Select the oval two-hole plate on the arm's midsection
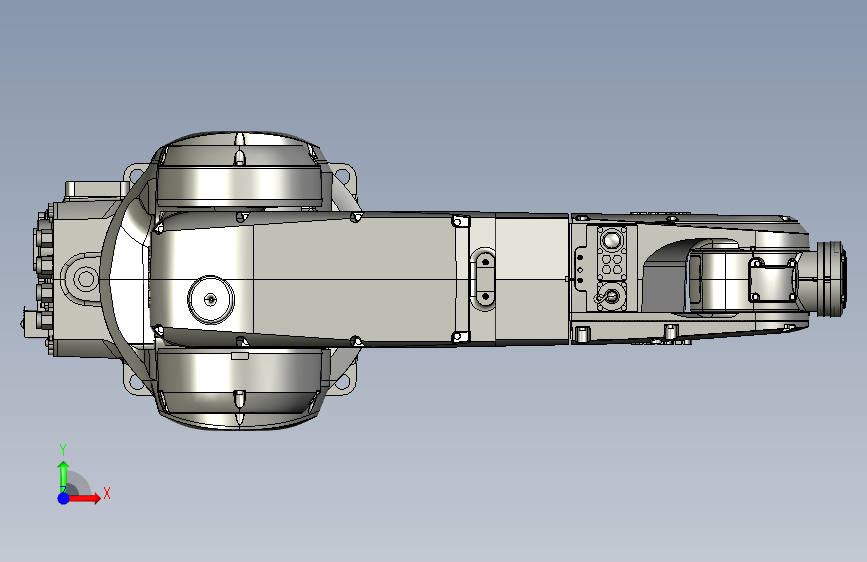Screen dimensions: 867x562 pos(485,279)
